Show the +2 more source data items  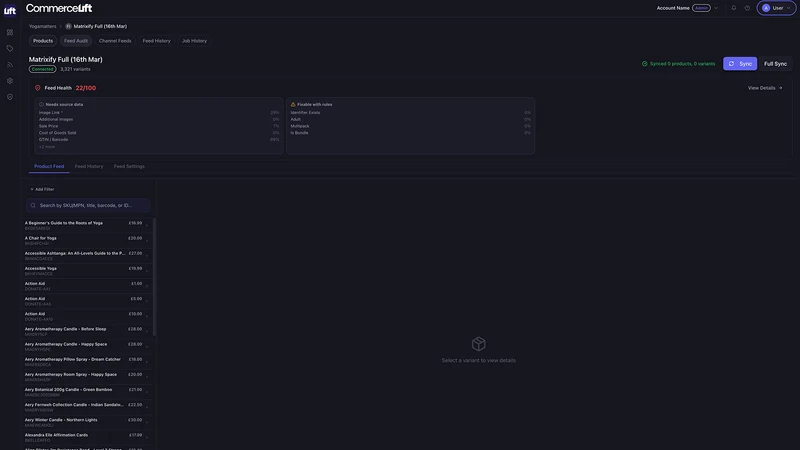point(47,146)
